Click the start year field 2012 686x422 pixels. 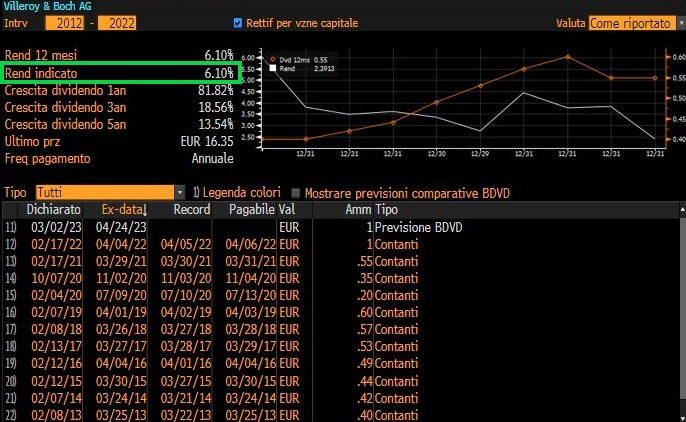pyautogui.click(x=64, y=23)
